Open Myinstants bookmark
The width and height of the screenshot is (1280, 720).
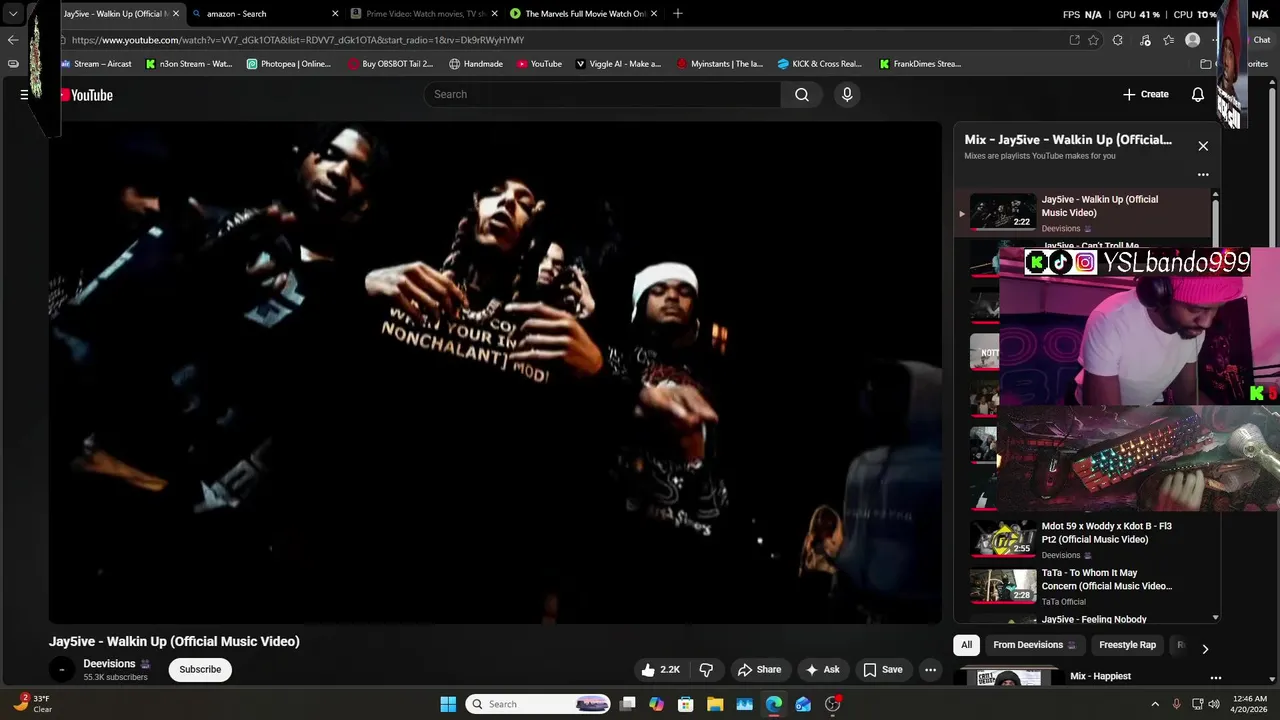(x=719, y=64)
